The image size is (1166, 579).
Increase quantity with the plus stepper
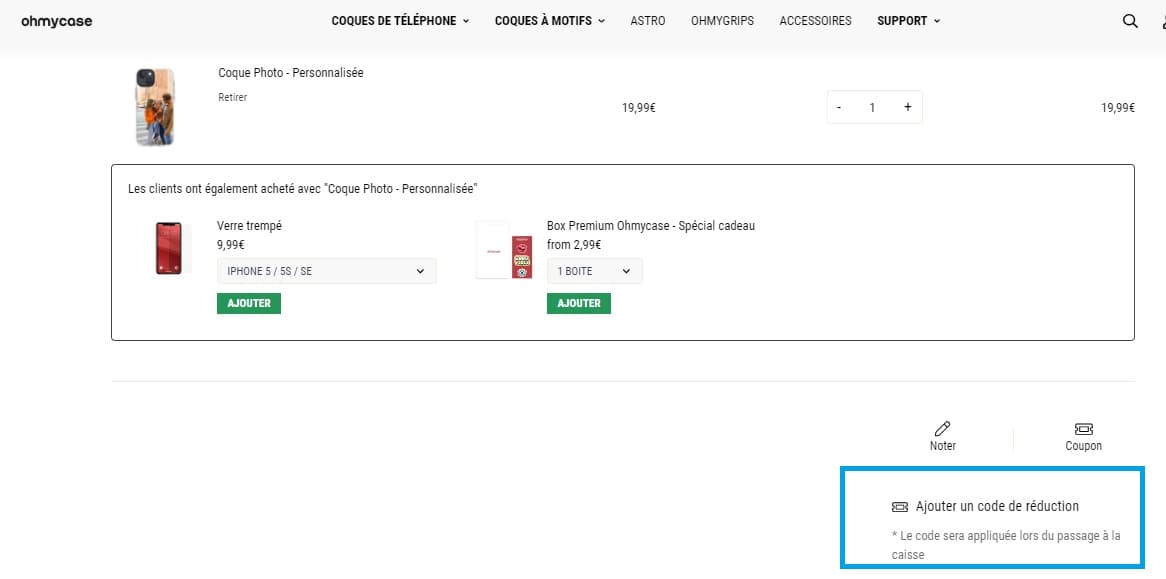[907, 106]
